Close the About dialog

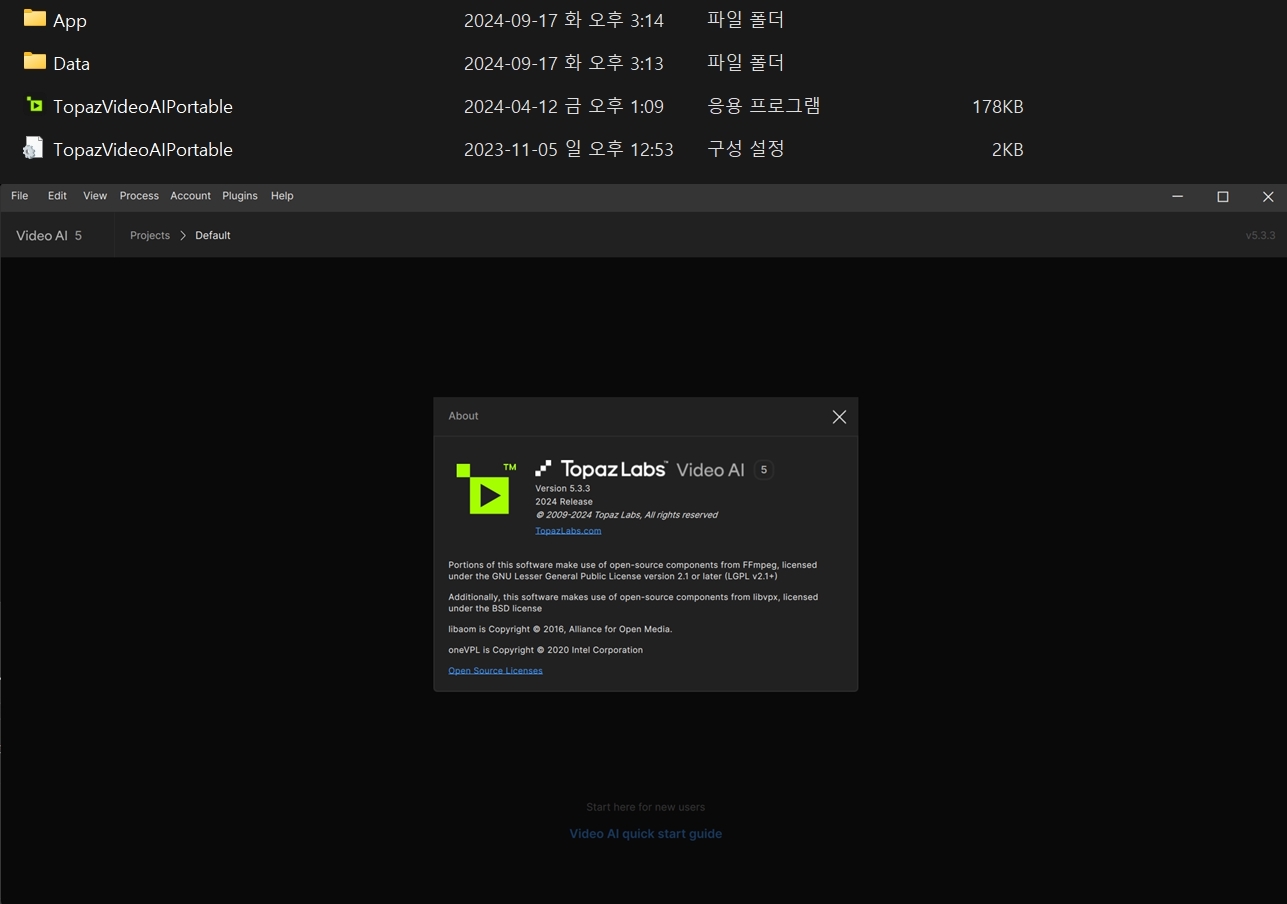coord(839,417)
